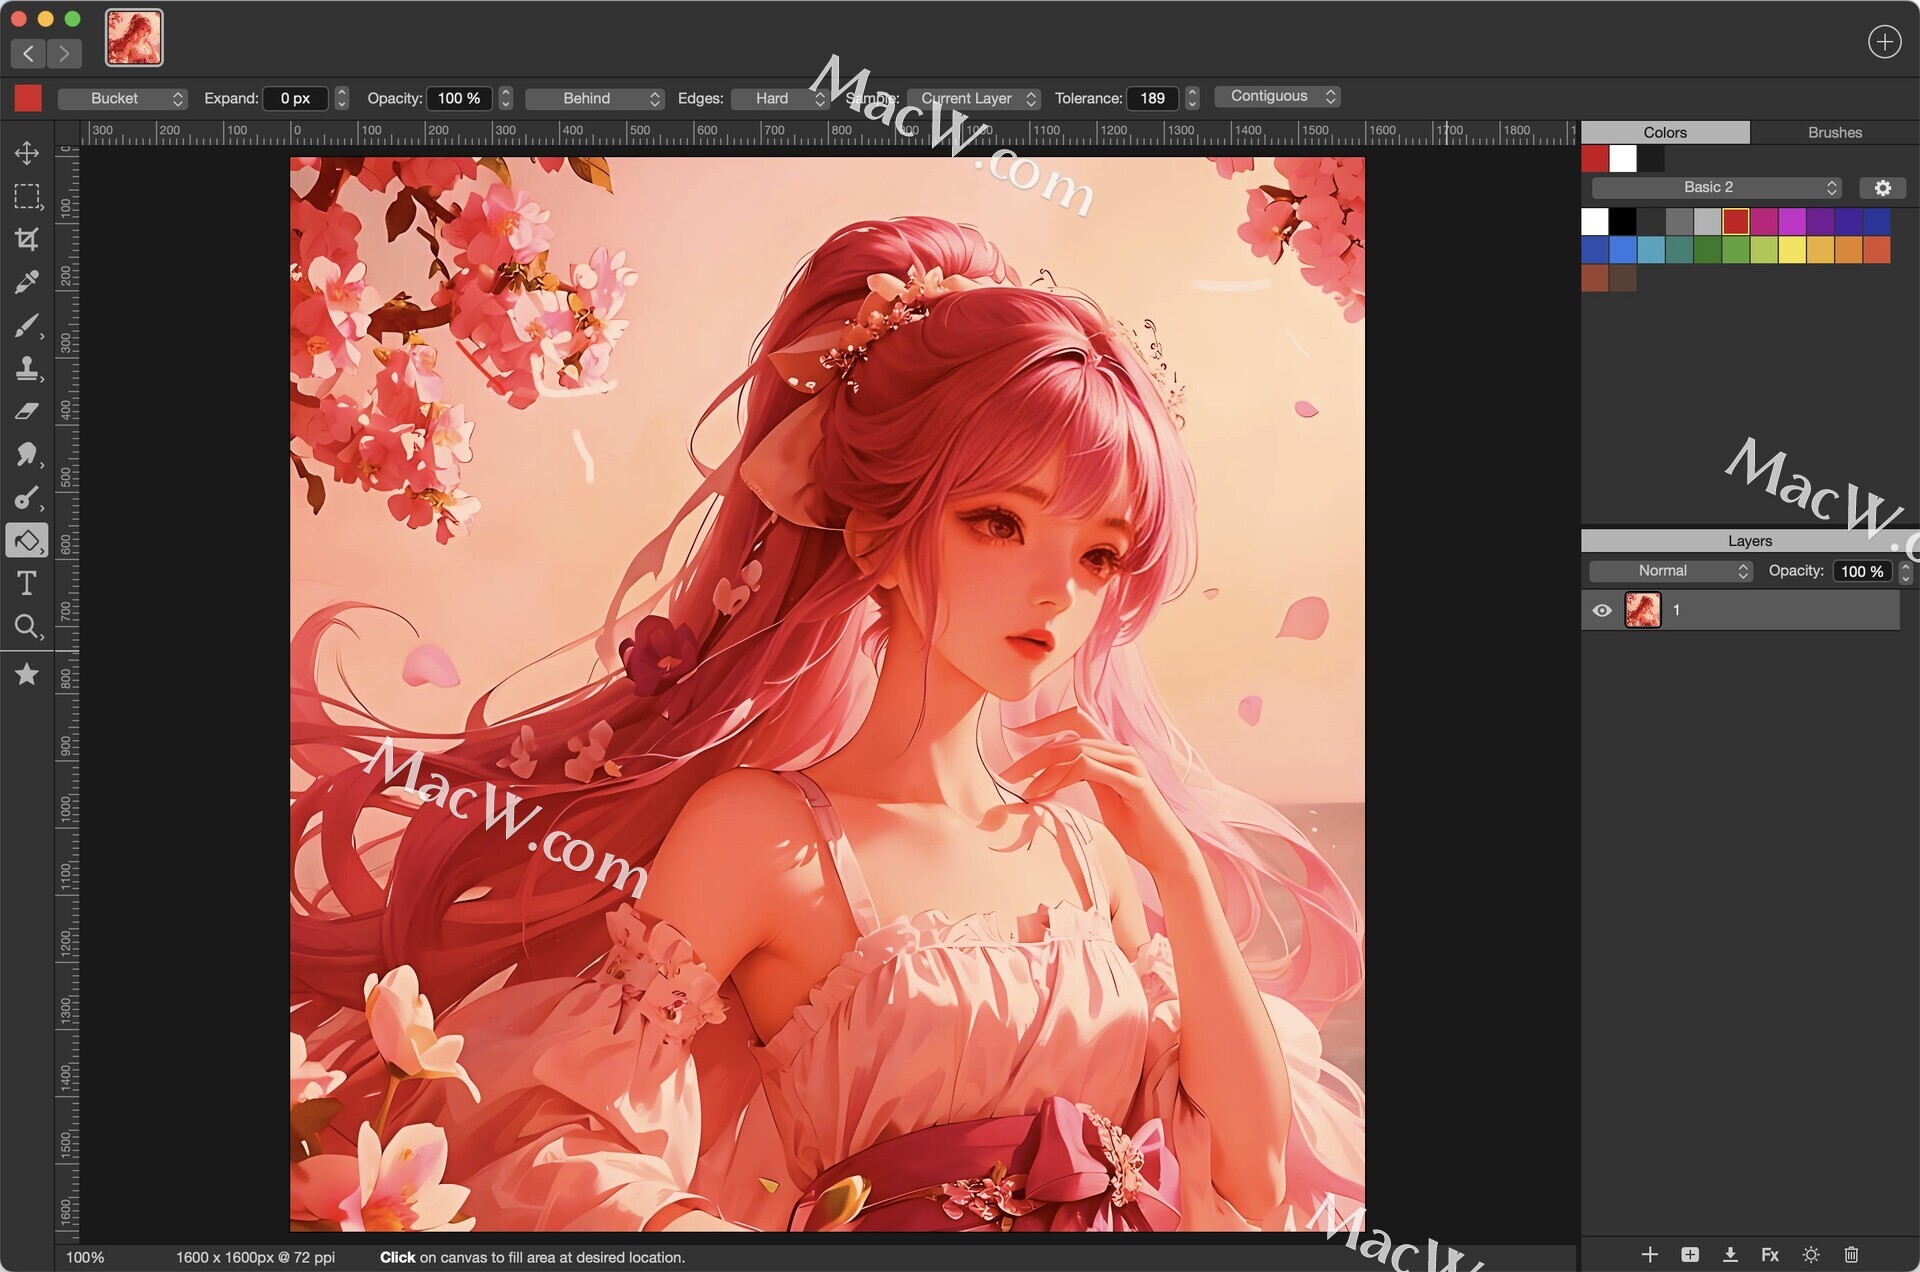1920x1272 pixels.
Task: Add new layer with plus icon
Action: [1650, 1254]
